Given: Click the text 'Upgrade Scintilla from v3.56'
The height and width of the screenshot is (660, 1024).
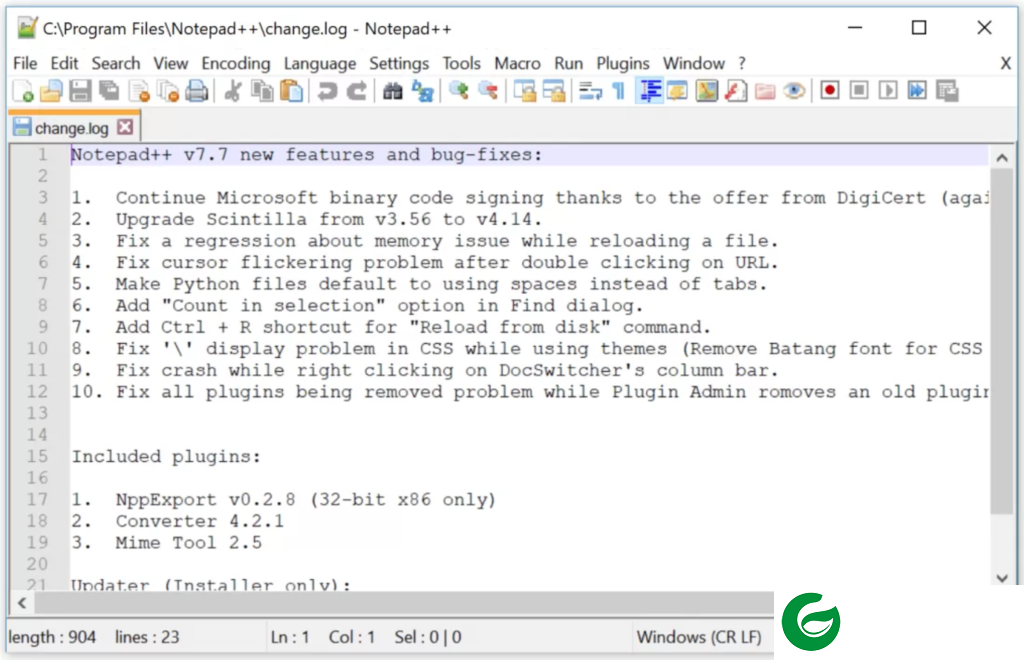Looking at the screenshot, I should (273, 219).
